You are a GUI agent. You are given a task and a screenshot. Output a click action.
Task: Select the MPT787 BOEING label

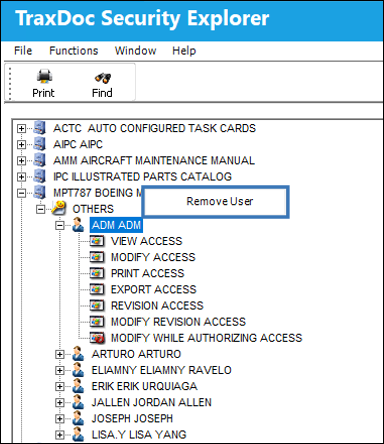pos(97,192)
